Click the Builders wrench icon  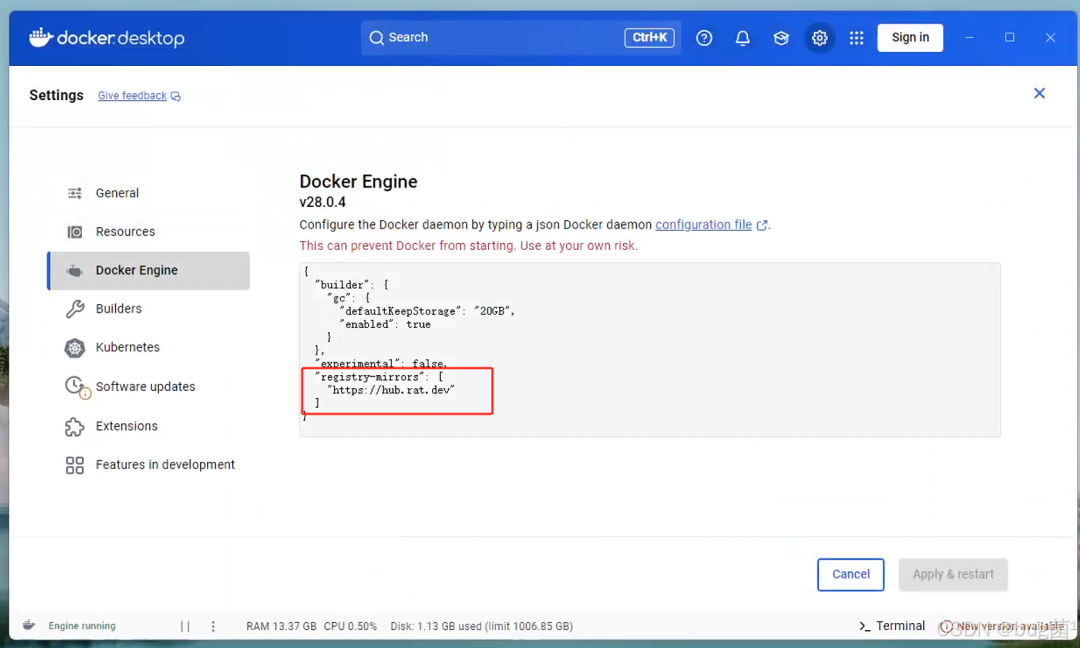[74, 309]
